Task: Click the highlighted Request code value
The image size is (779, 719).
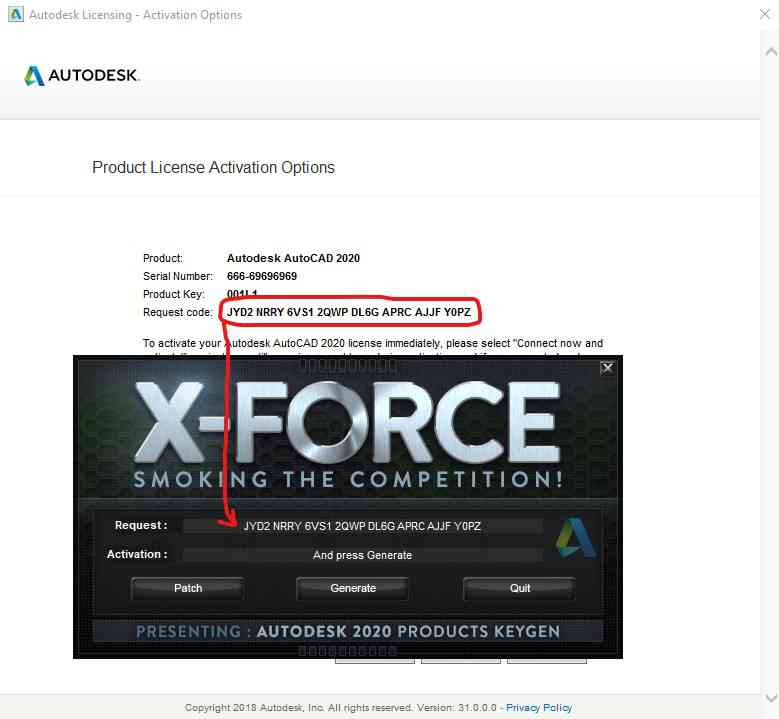Action: [x=349, y=313]
